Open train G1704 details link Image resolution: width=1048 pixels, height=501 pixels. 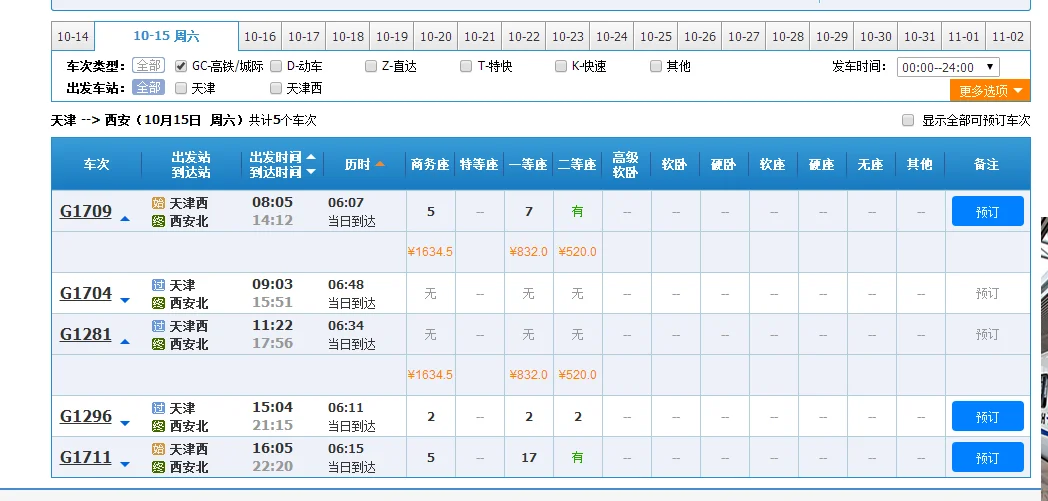[86, 293]
